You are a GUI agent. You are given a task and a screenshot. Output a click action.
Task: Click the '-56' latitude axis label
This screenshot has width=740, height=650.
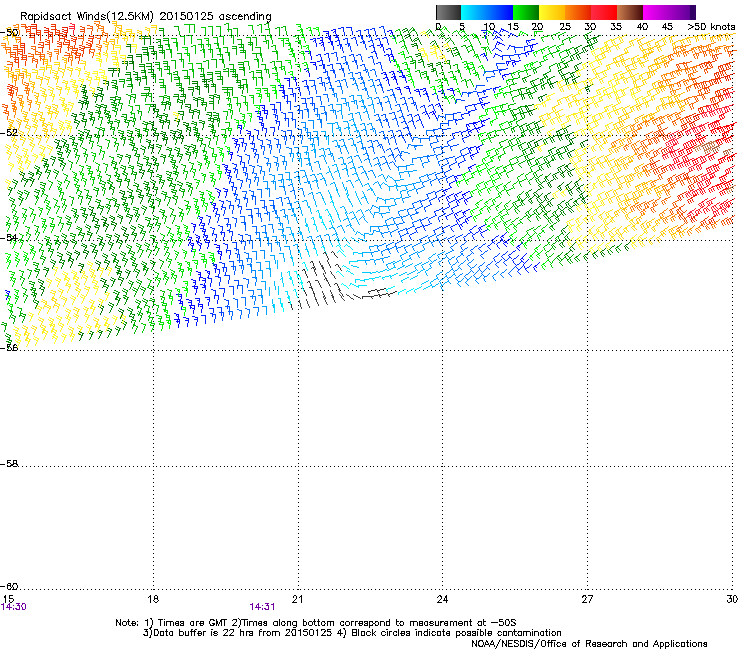(10, 348)
